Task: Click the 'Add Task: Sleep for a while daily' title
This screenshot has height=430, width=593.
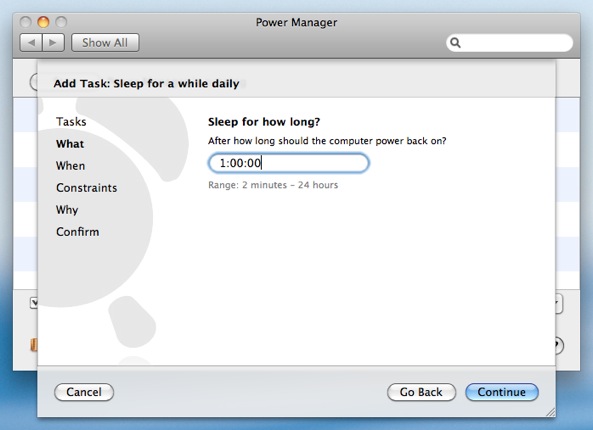Action: click(146, 84)
